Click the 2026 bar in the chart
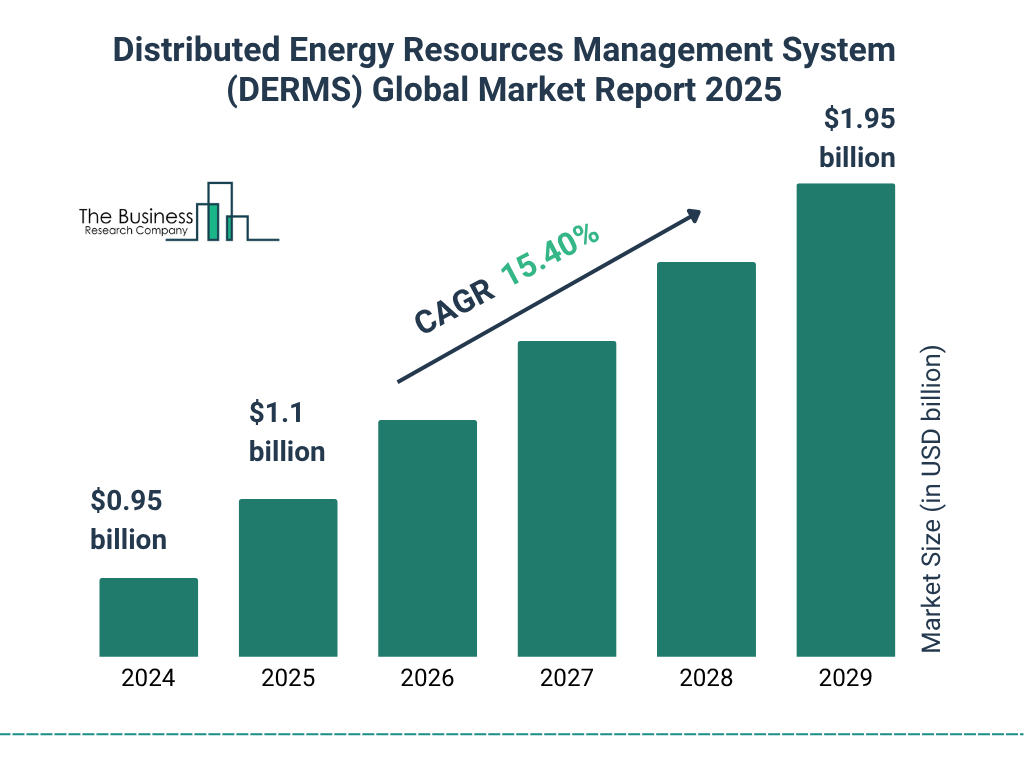This screenshot has height=768, width=1024. 427,538
